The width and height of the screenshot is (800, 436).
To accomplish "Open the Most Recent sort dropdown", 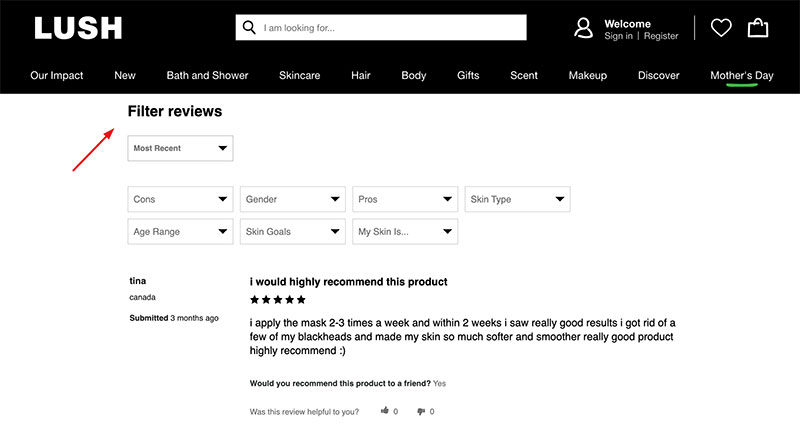I will (180, 148).
